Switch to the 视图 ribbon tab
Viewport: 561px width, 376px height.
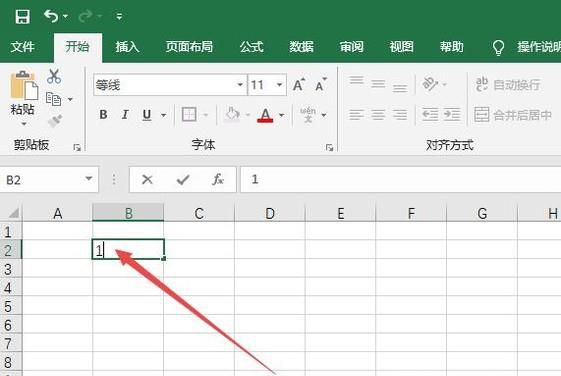[401, 47]
